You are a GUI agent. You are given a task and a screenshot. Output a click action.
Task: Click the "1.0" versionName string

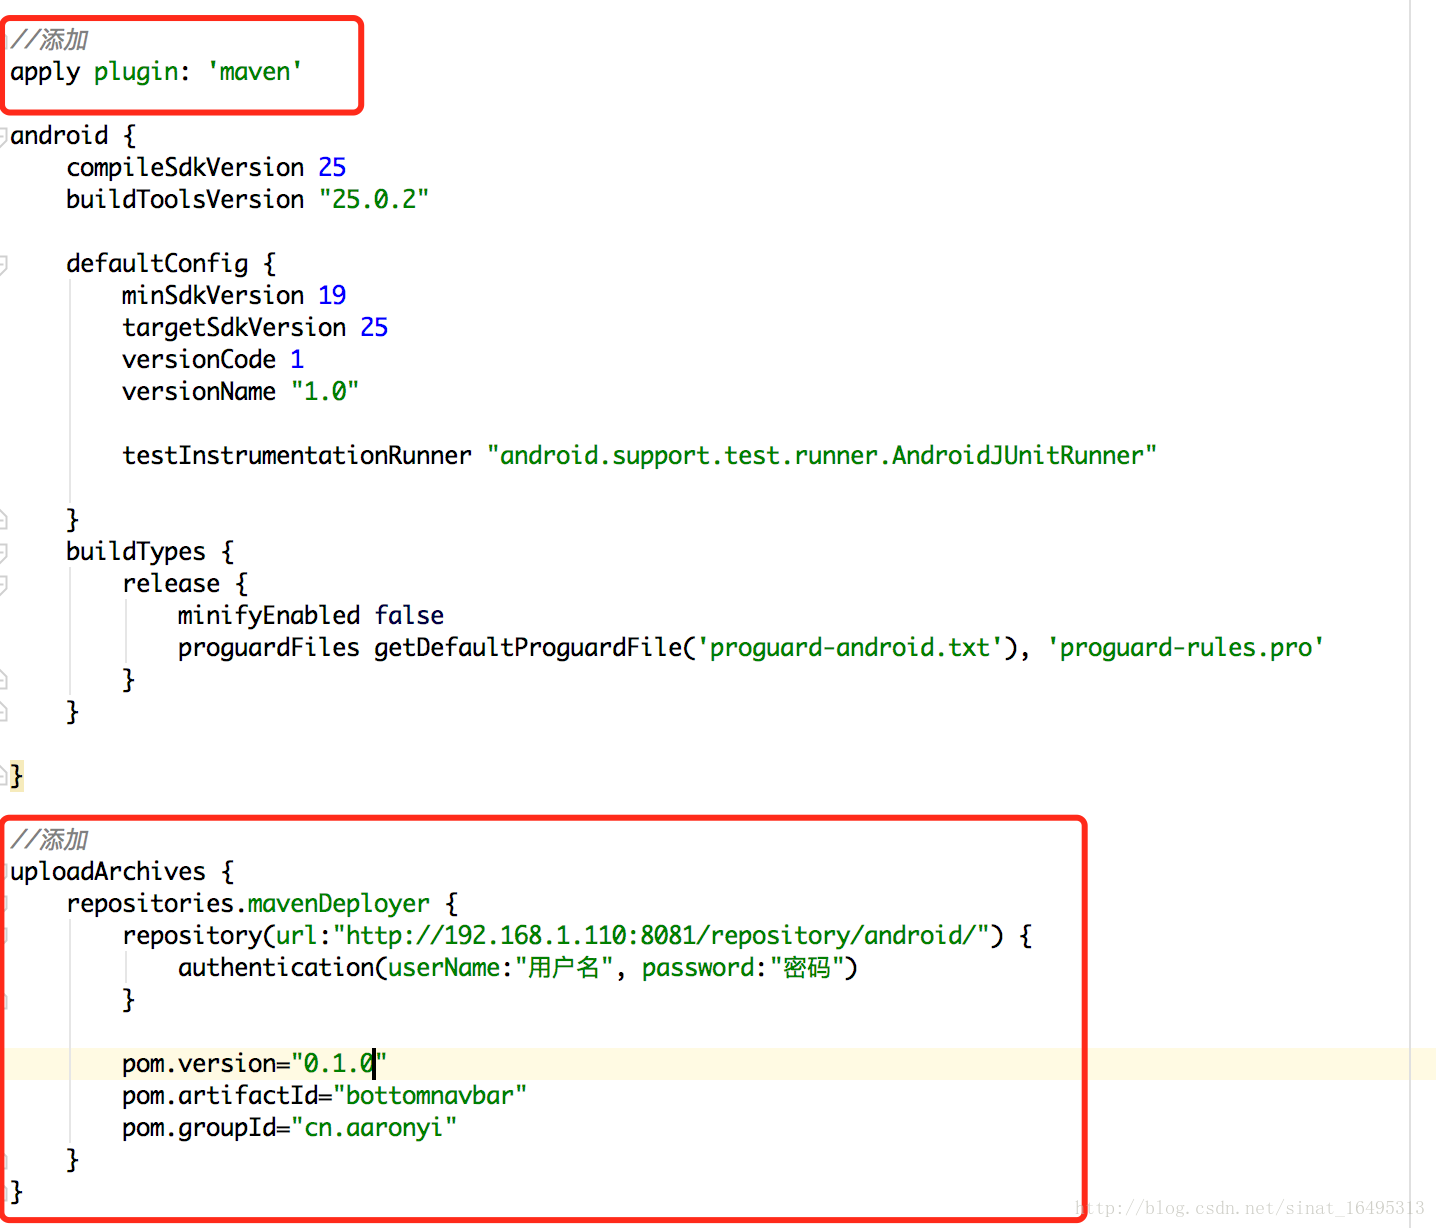(325, 391)
